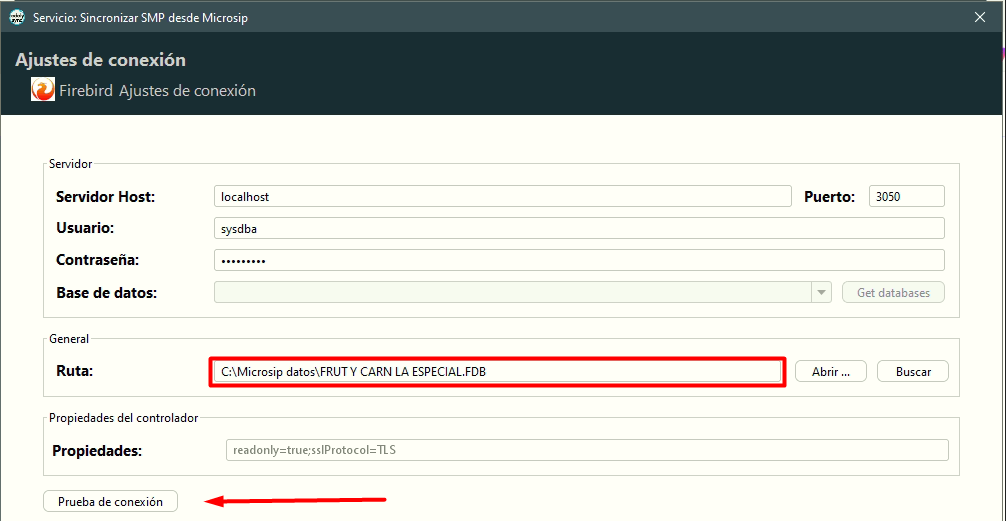Click the 'Ruta:' label
Screen dimensions: 1006x521
point(74,371)
